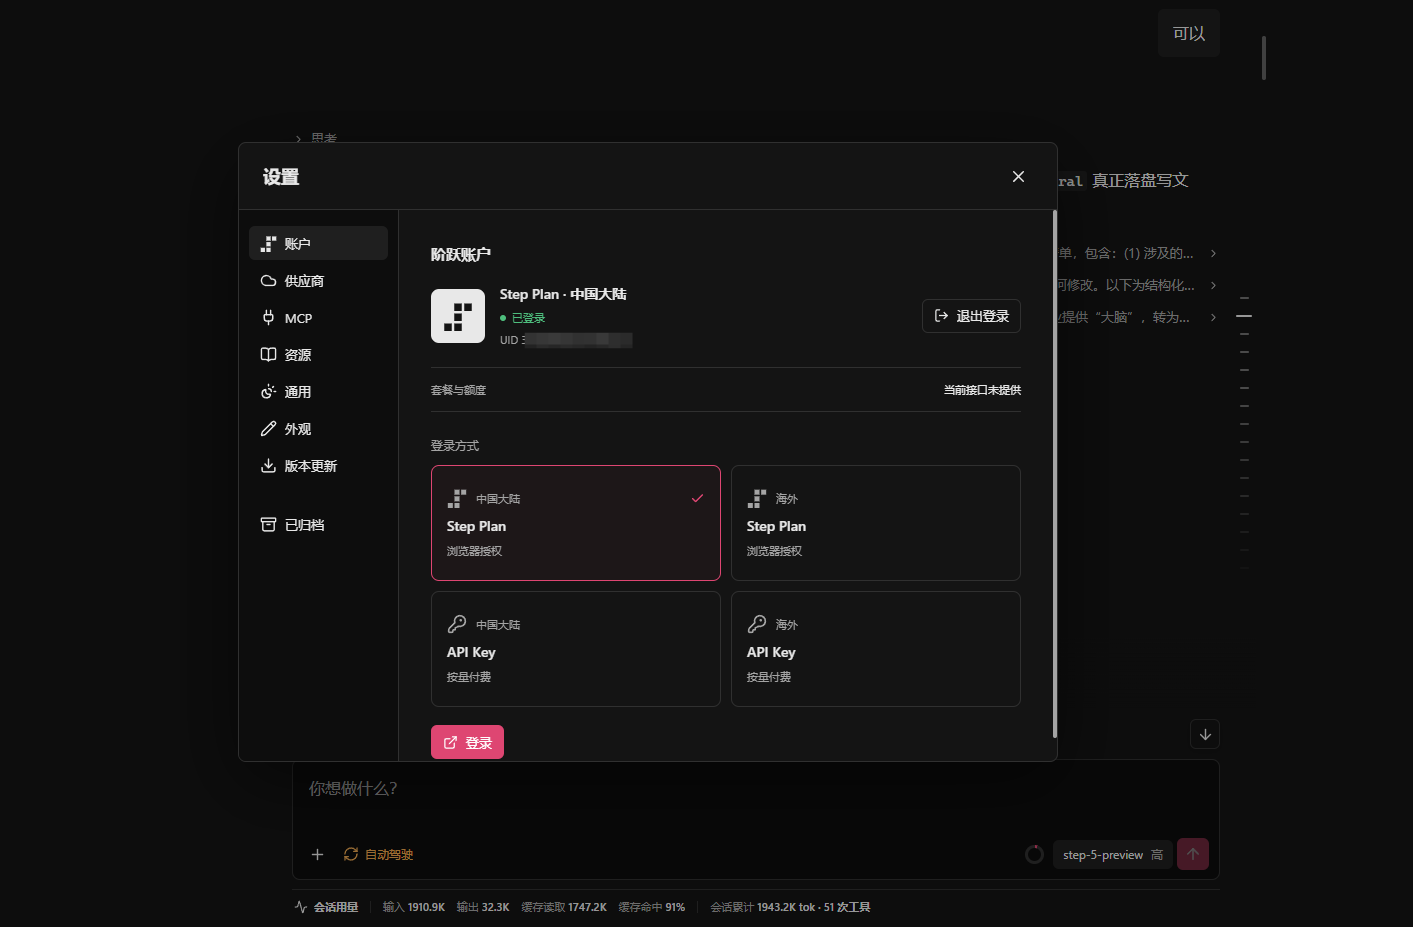Click the pink 登录 button
The width and height of the screenshot is (1413, 927).
[467, 742]
